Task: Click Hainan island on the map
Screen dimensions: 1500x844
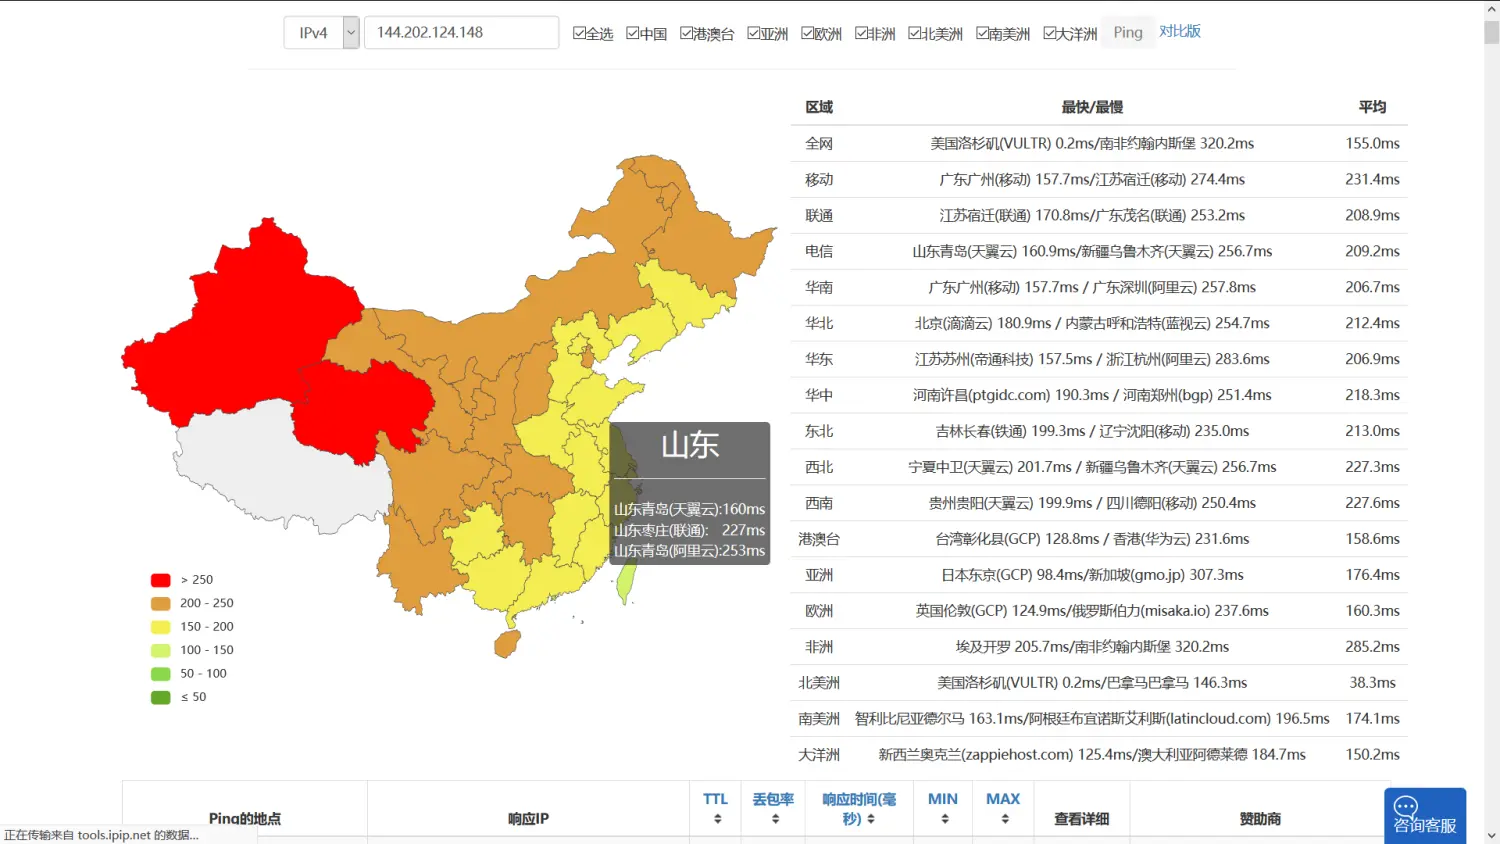Action: coord(507,643)
